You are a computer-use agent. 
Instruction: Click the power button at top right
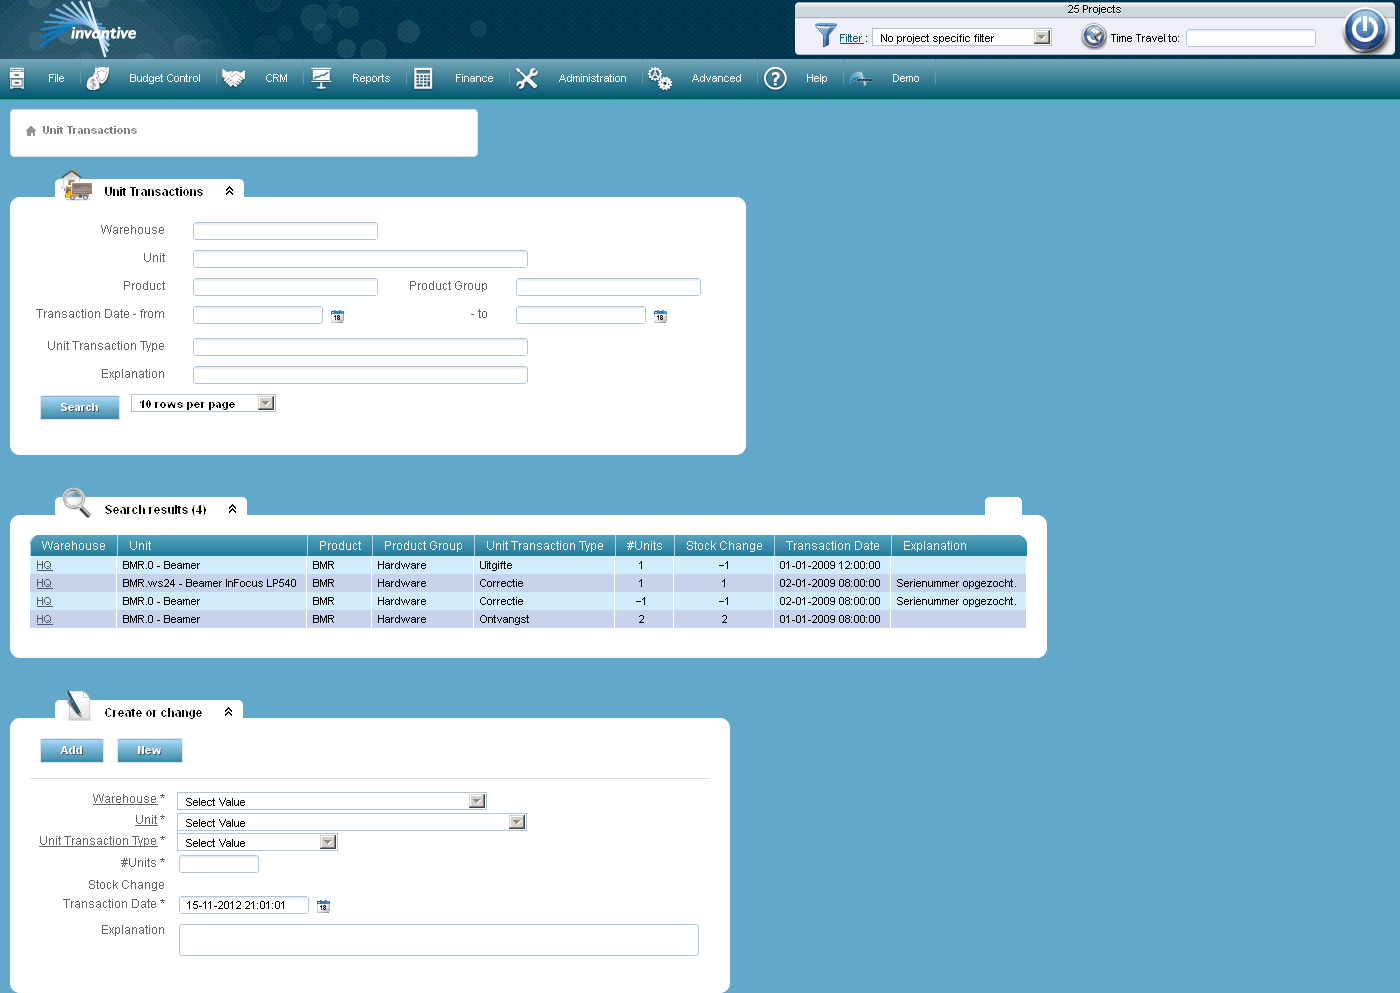(x=1365, y=31)
